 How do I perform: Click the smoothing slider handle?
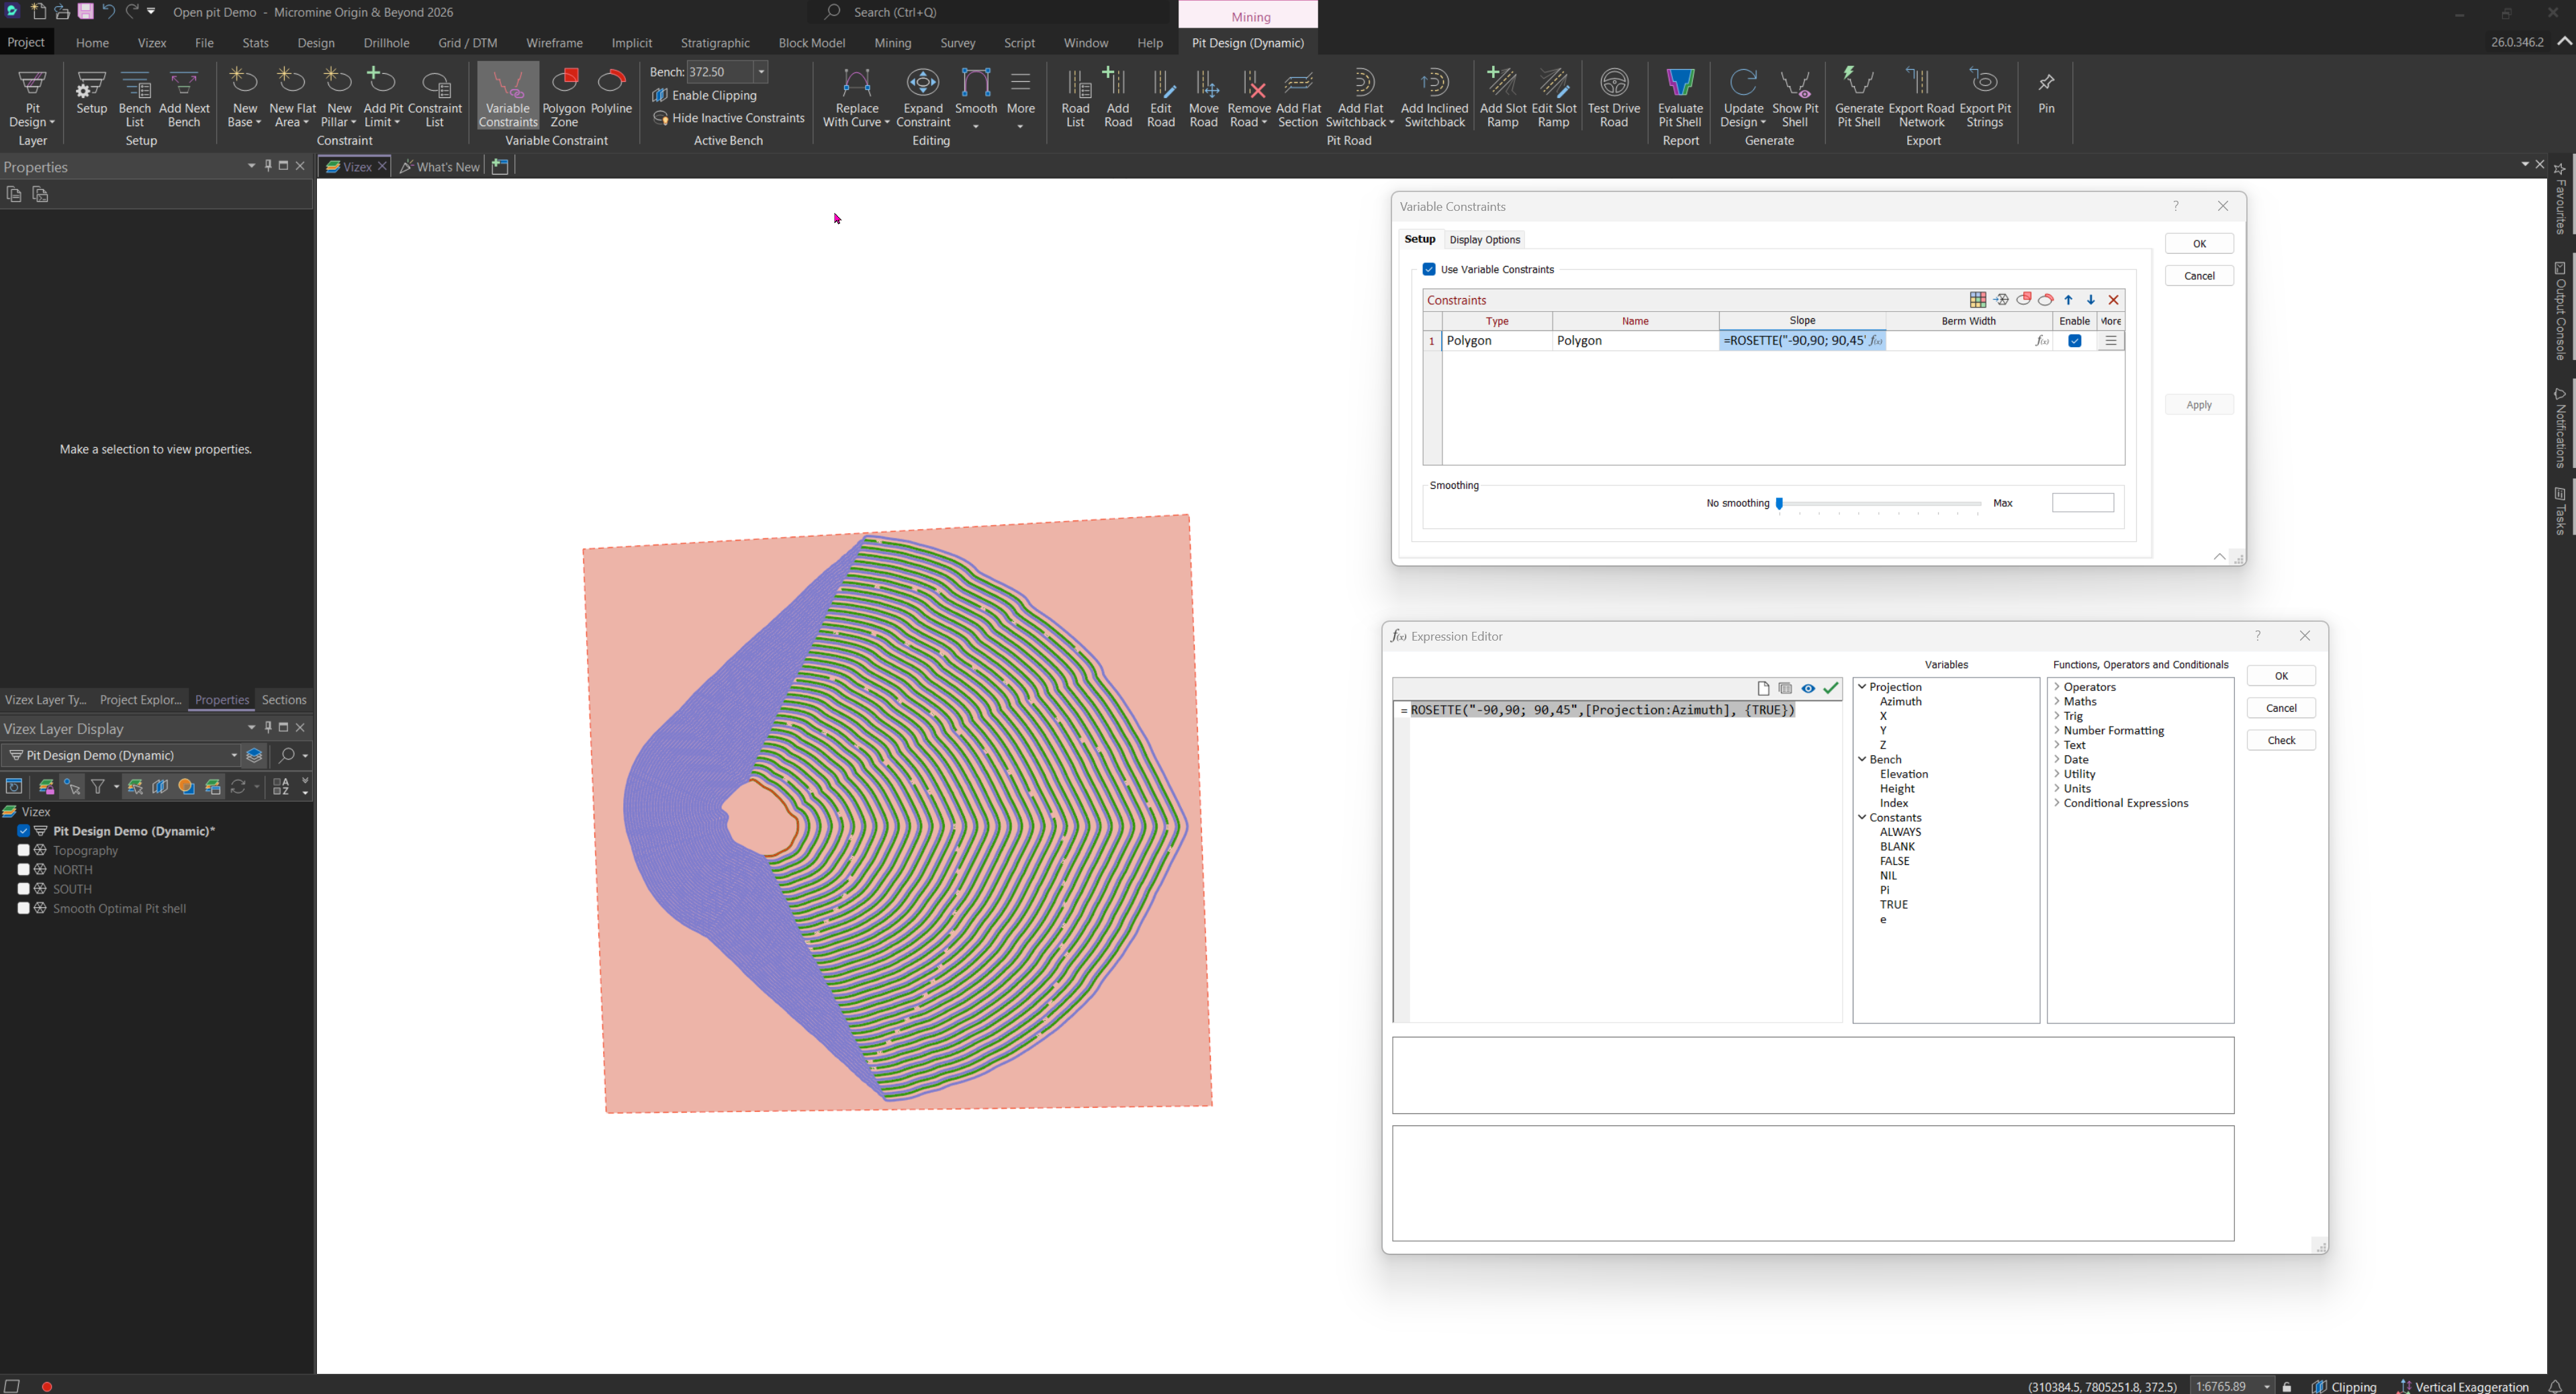(1780, 504)
